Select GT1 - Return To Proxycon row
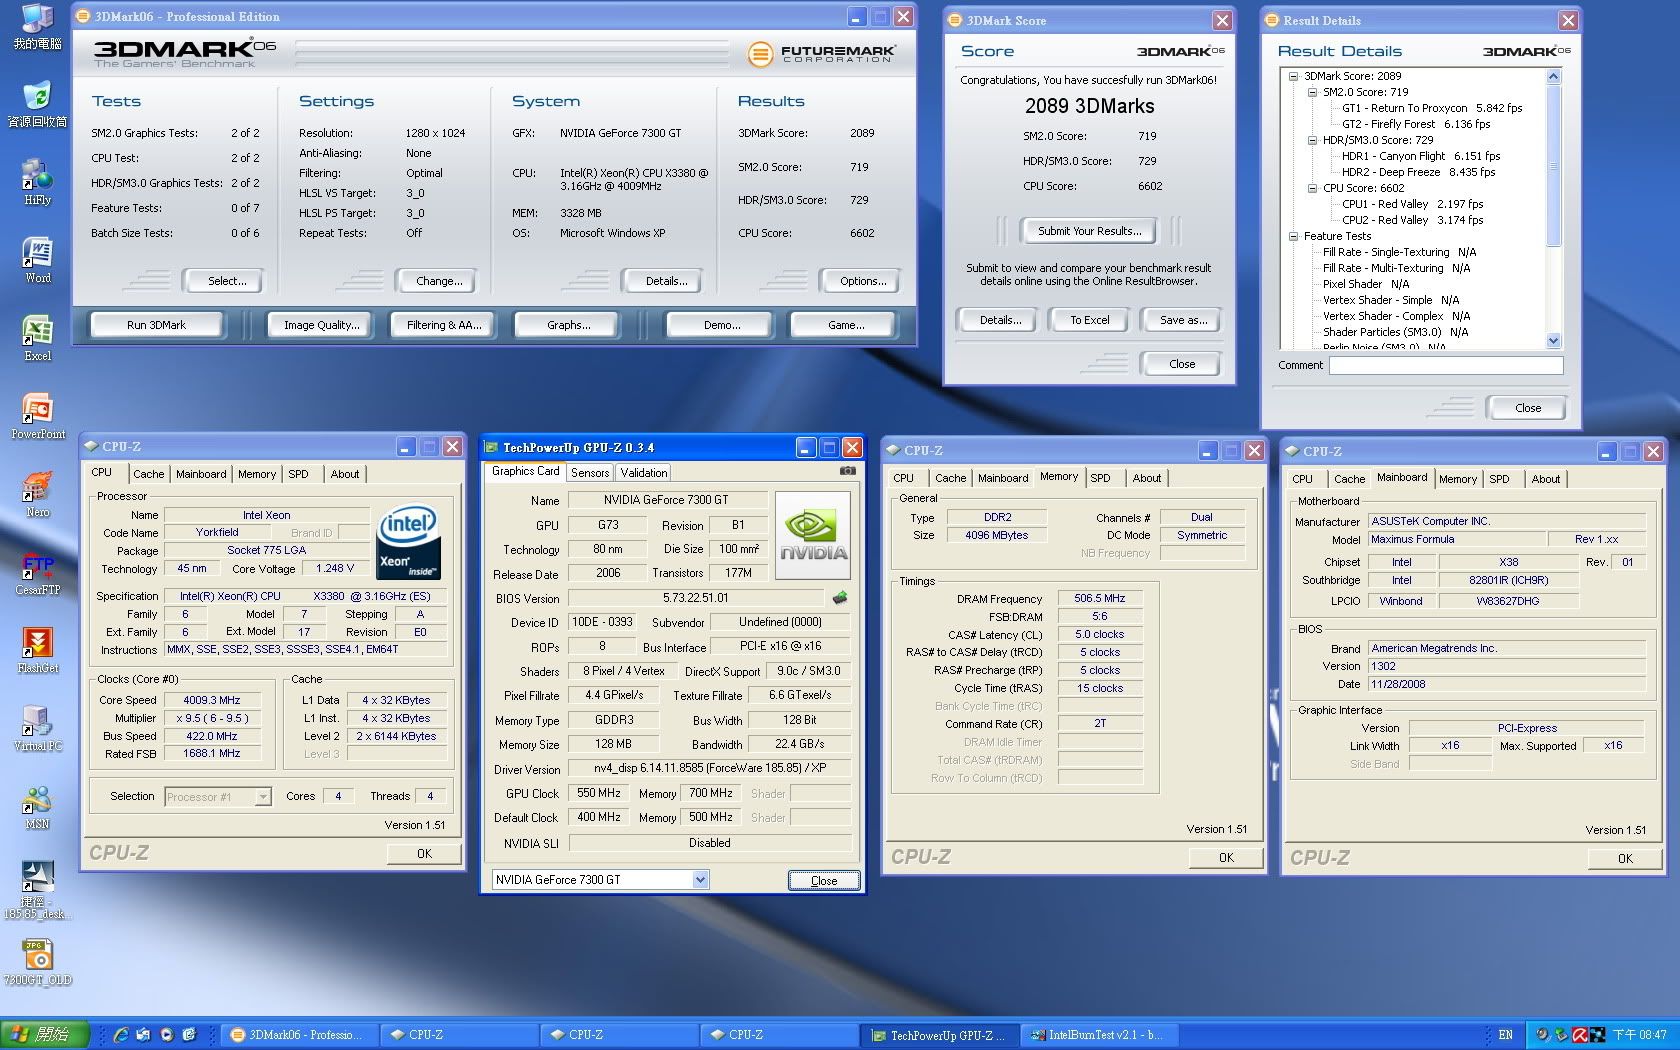The height and width of the screenshot is (1050, 1680). 1432,108
